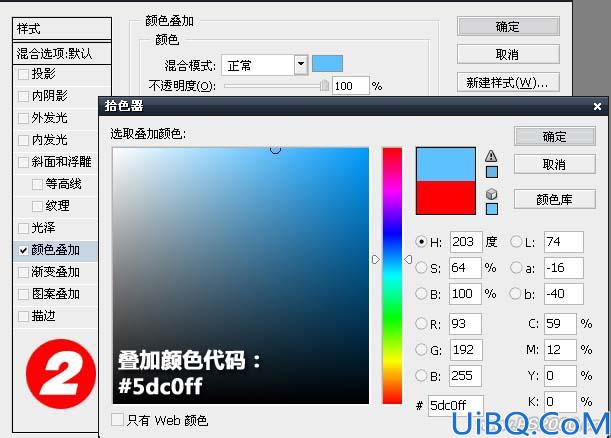Click the M magenta field showing 12
This screenshot has width=611, height=438.
pos(560,350)
